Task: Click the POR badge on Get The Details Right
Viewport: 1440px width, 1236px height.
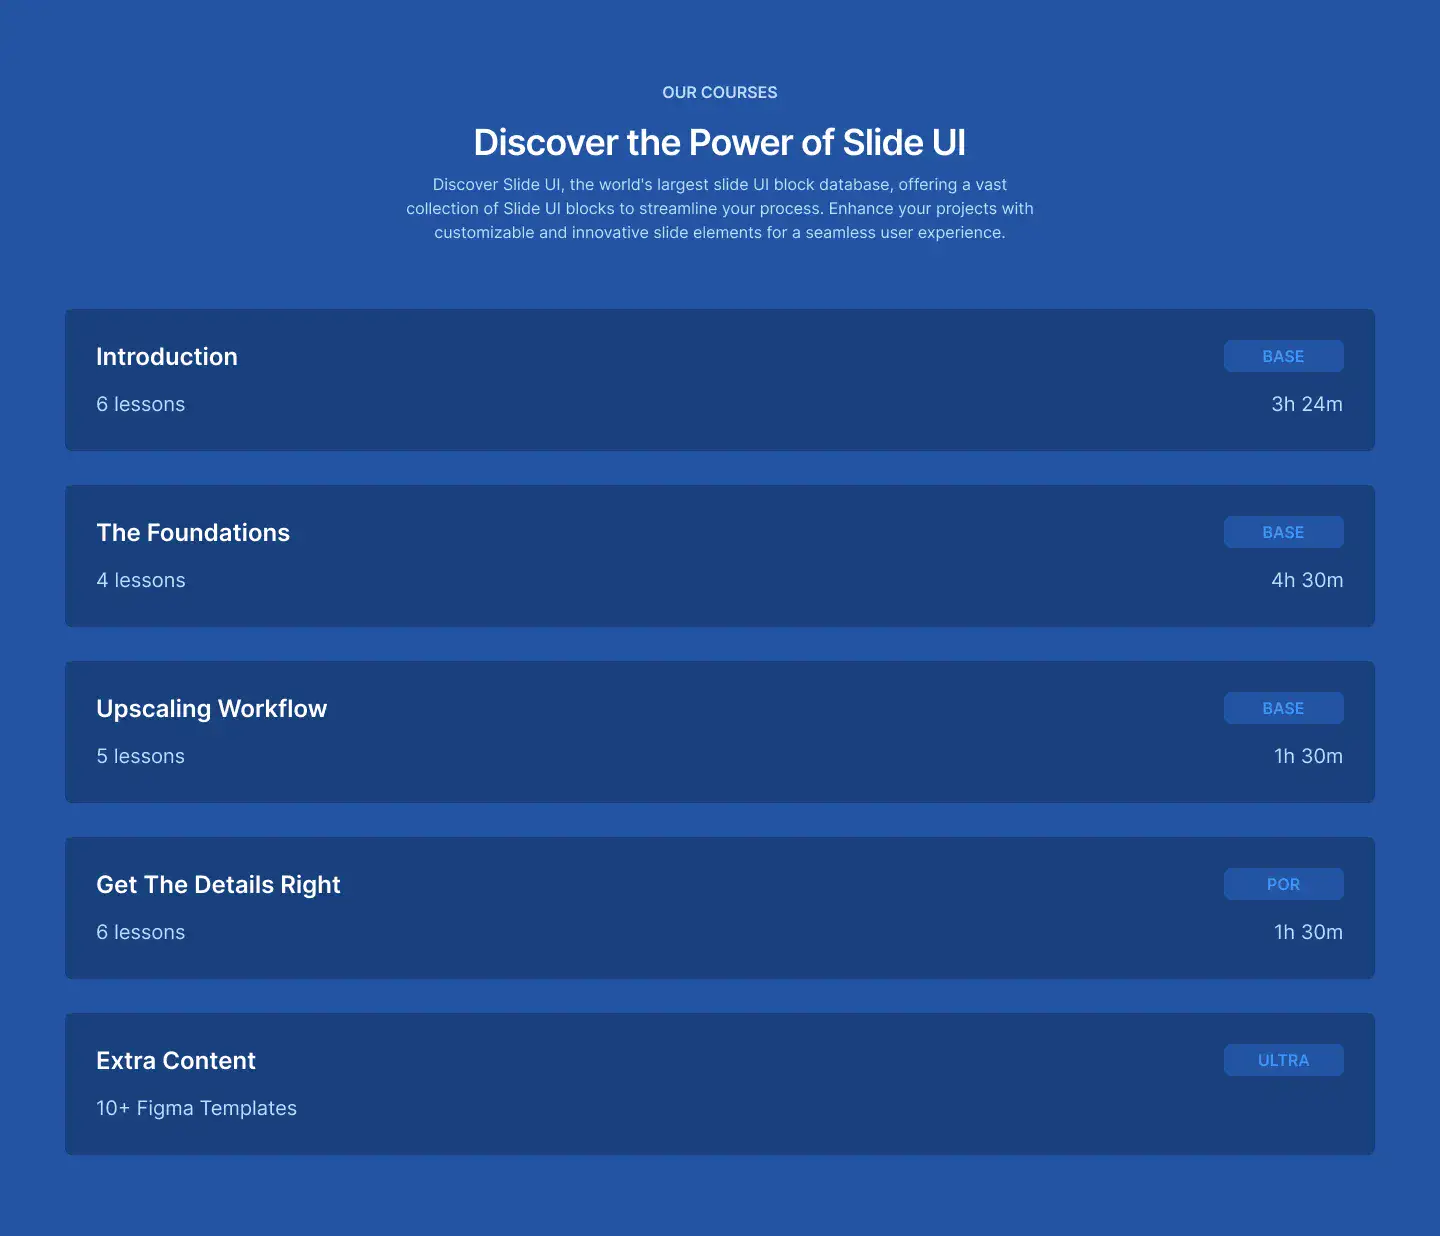Action: coord(1283,884)
